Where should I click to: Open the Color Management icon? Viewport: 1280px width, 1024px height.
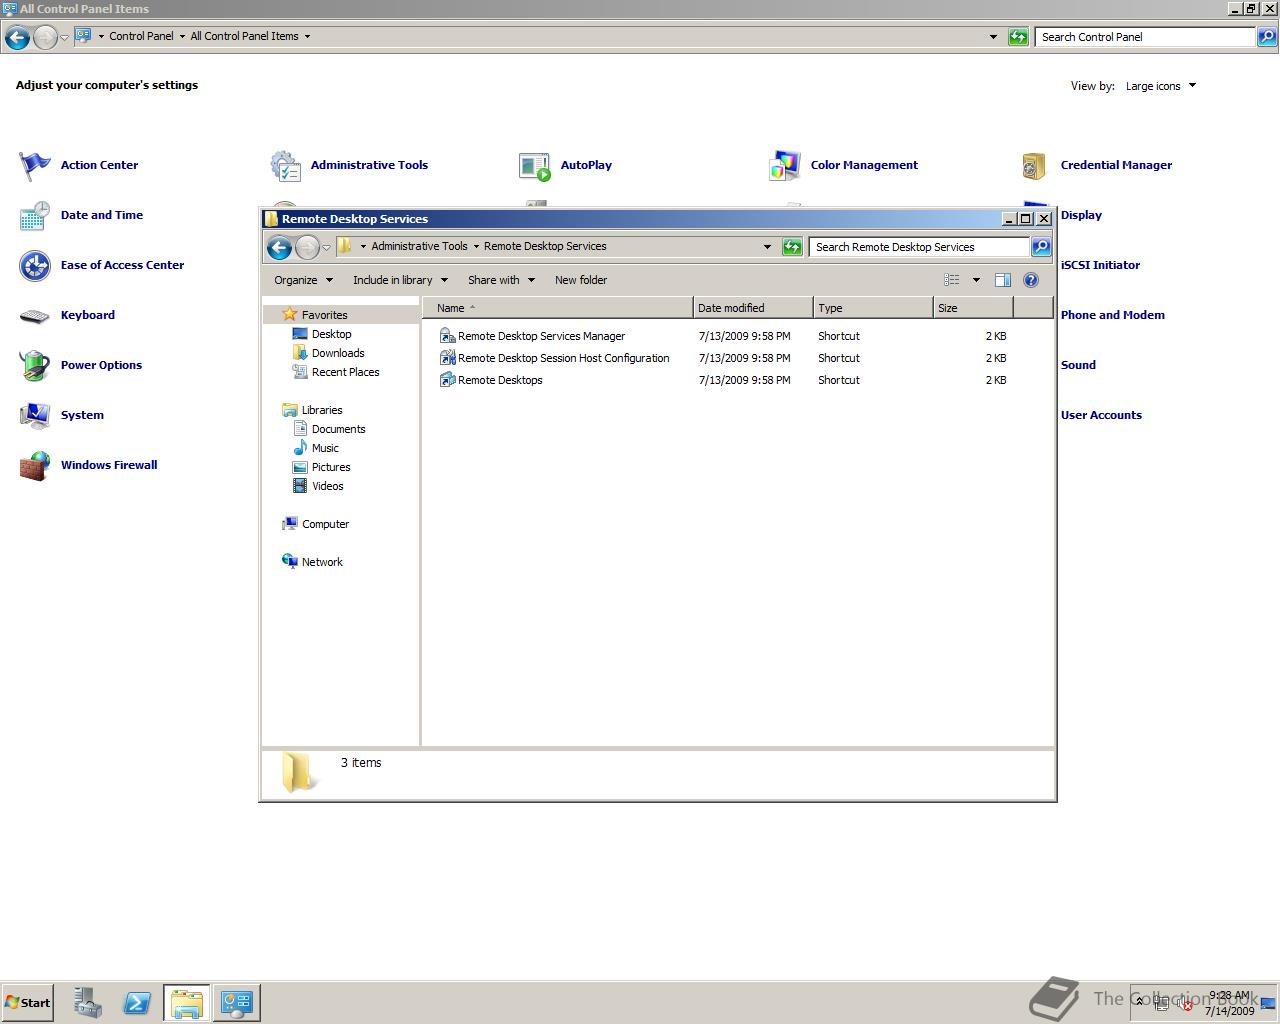click(x=785, y=166)
